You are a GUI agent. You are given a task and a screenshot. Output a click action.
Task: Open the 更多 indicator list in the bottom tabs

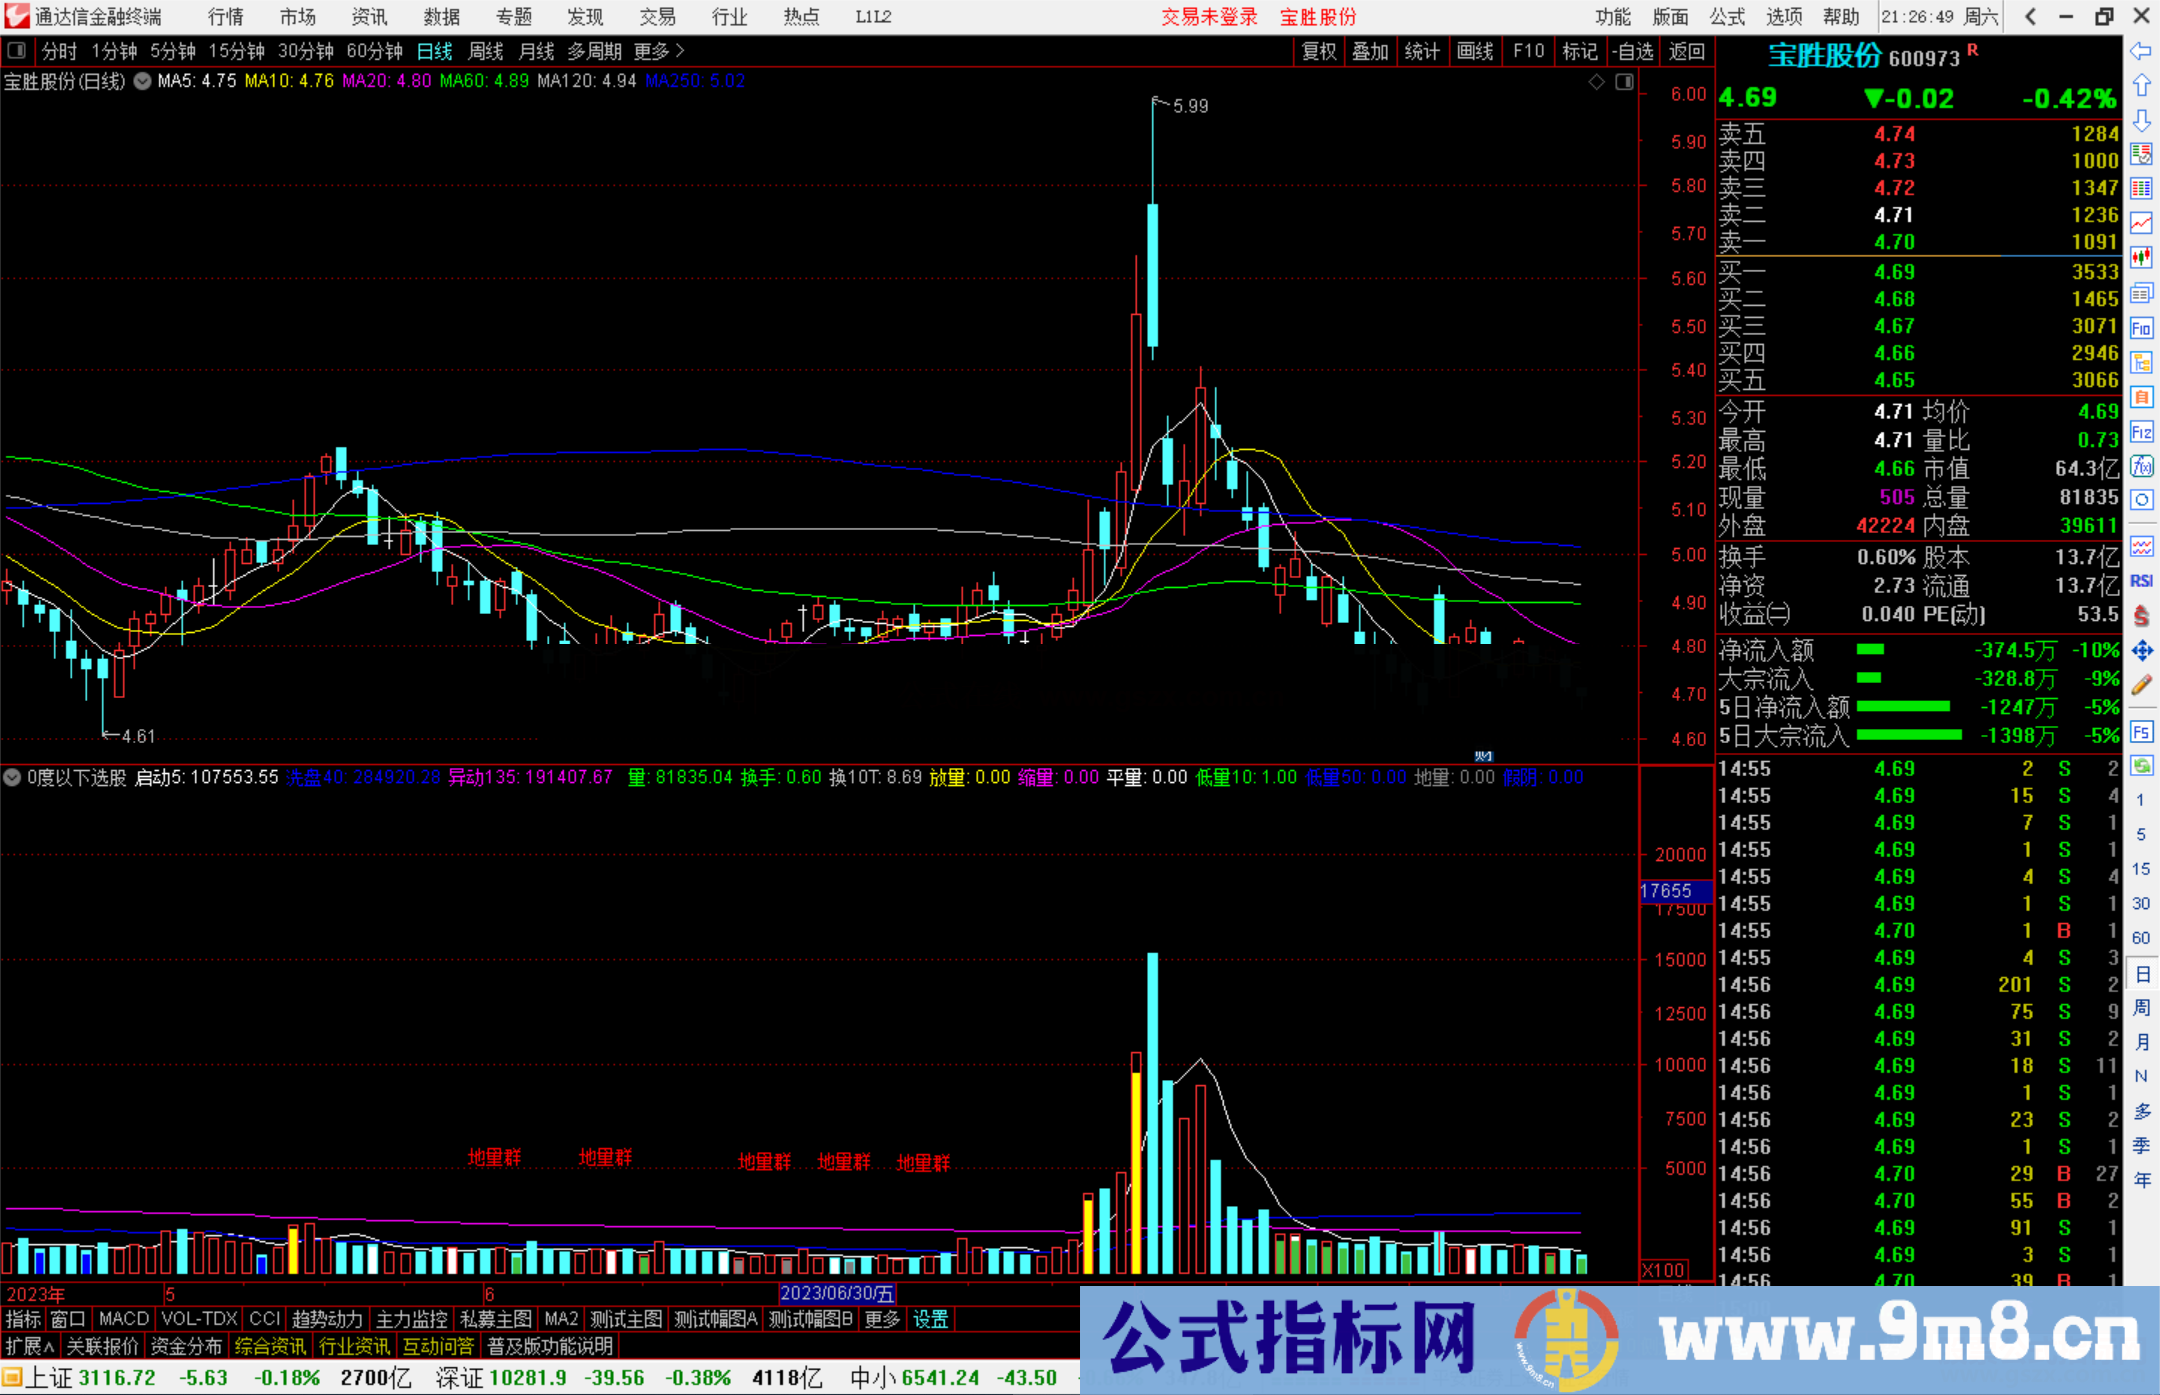882,1319
